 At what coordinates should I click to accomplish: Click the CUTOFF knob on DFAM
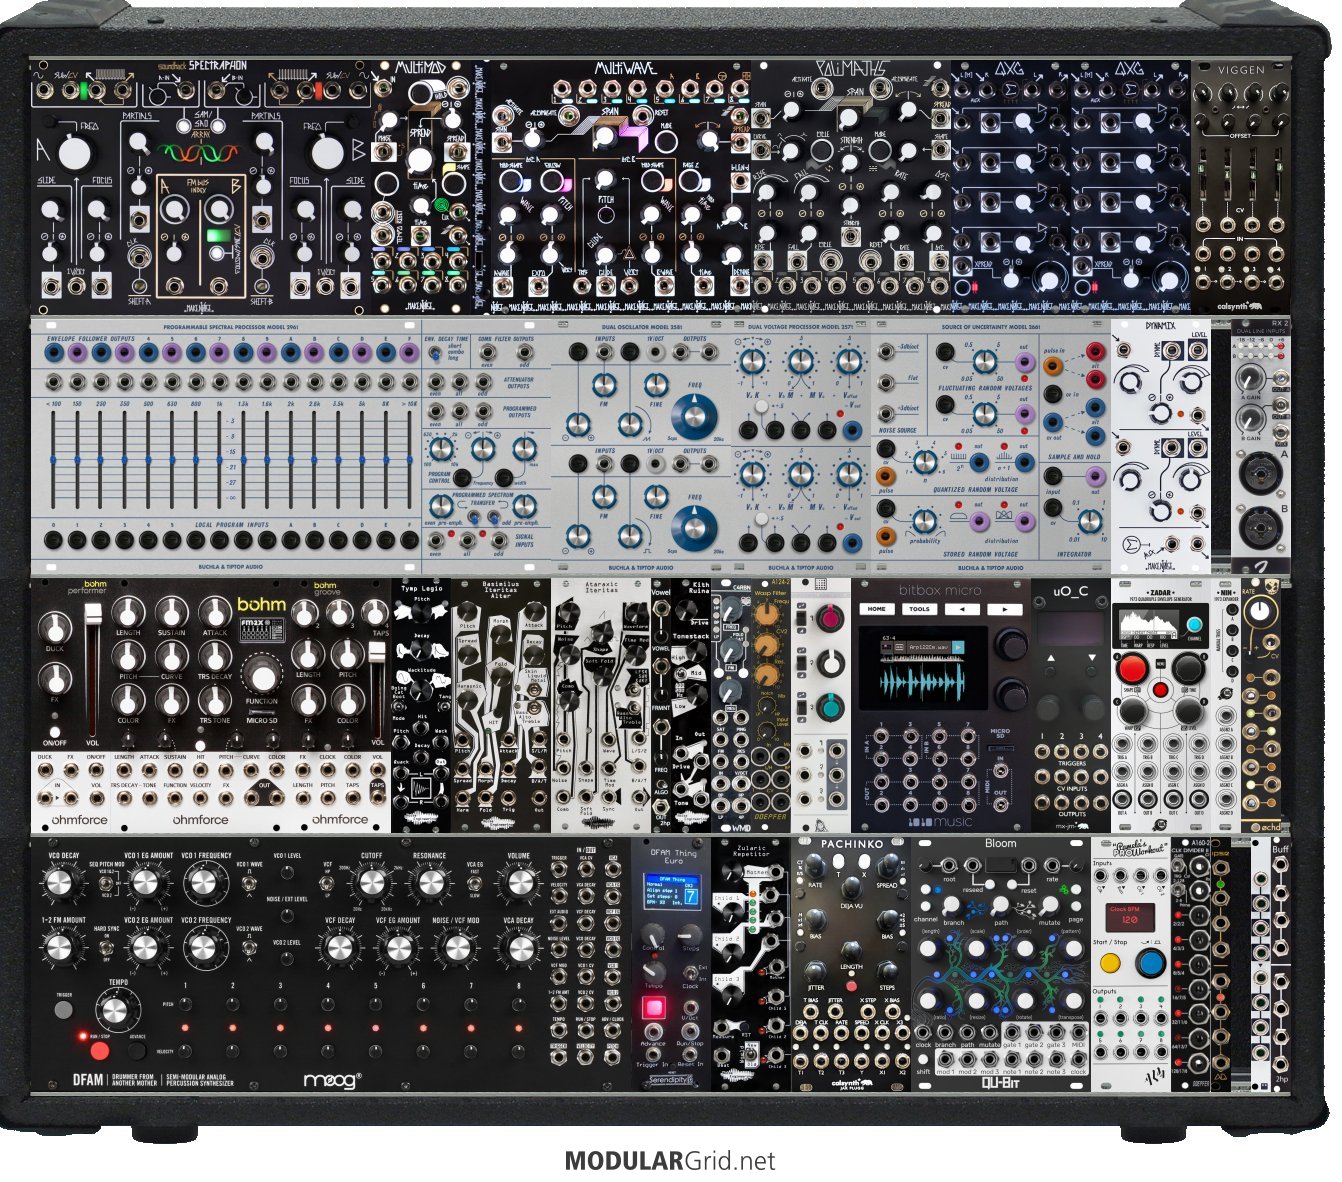point(371,882)
